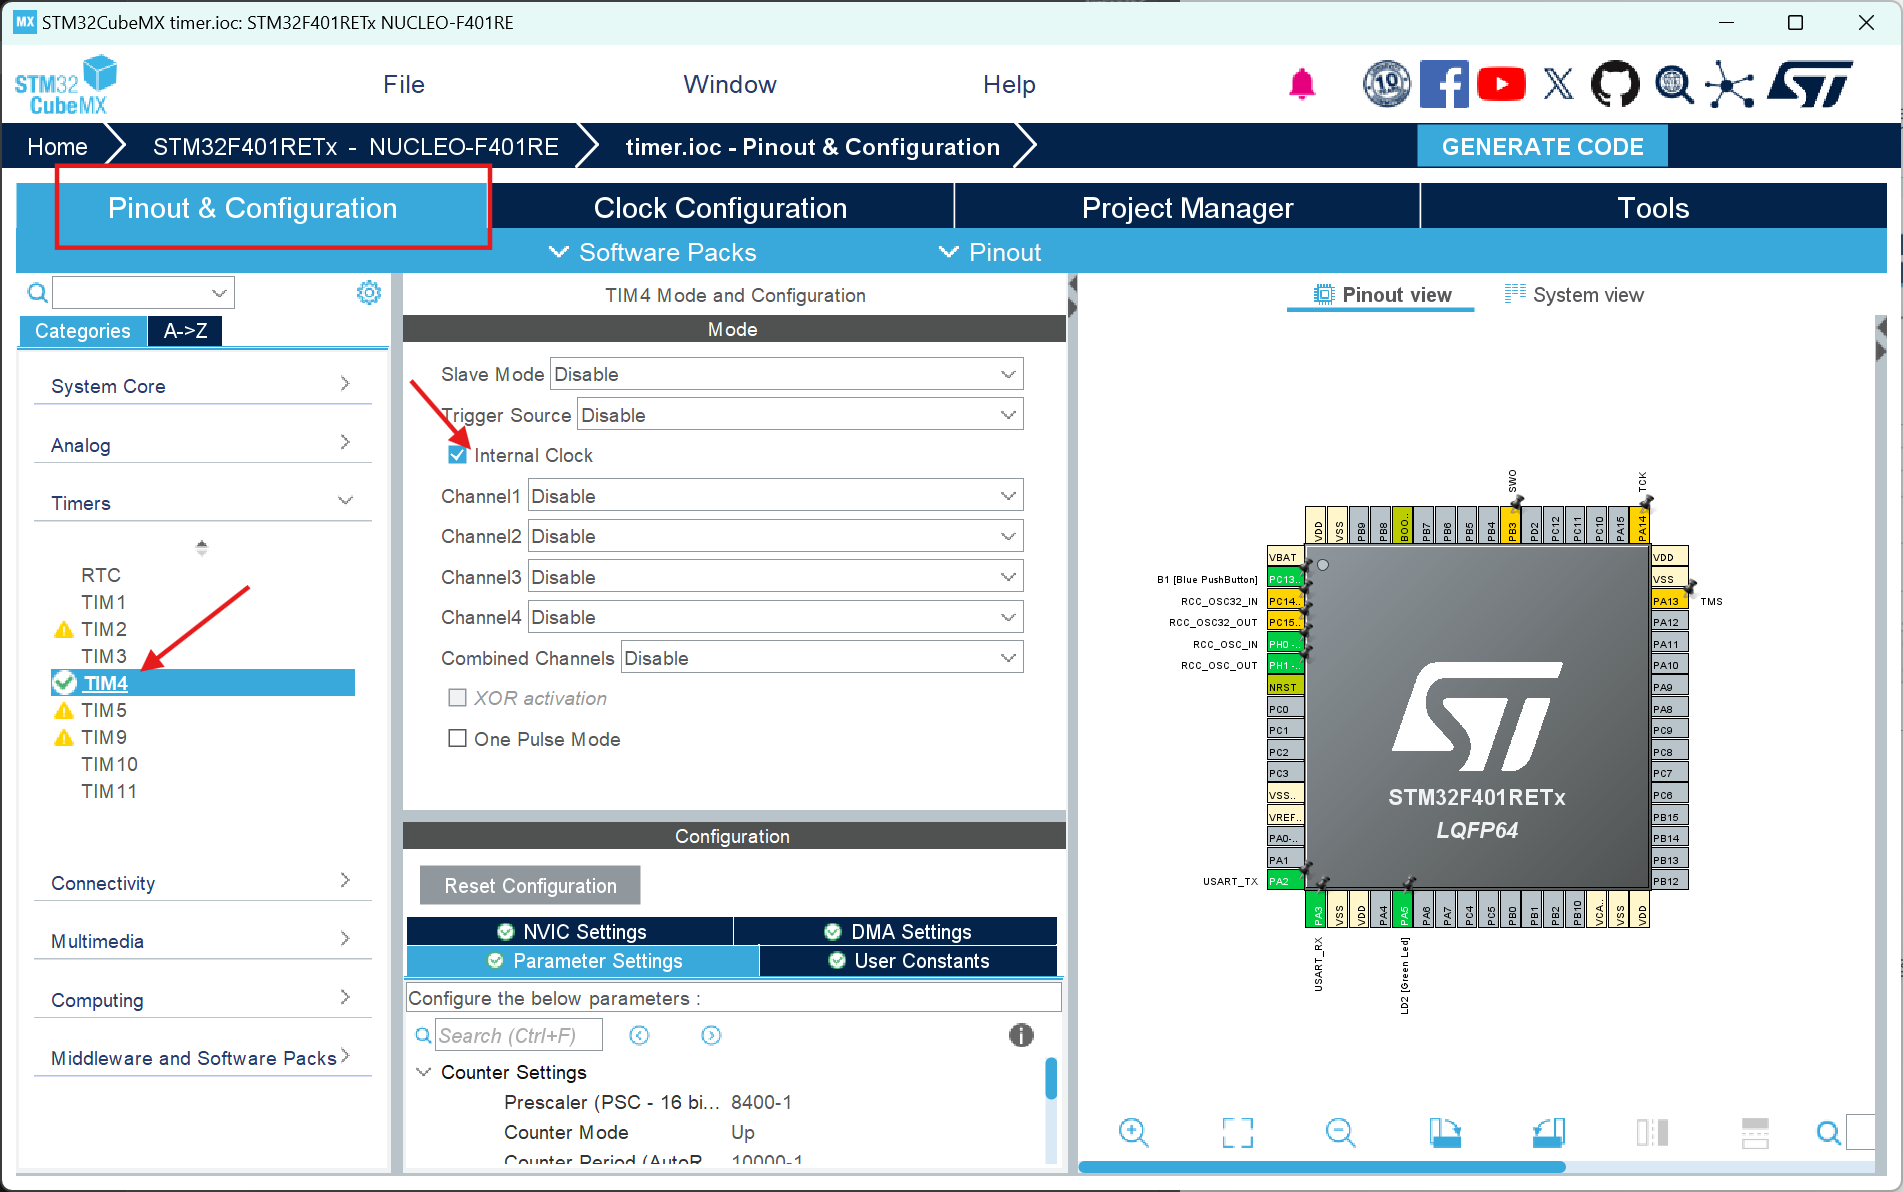Expand the Computing category
The width and height of the screenshot is (1903, 1192).
point(202,1000)
